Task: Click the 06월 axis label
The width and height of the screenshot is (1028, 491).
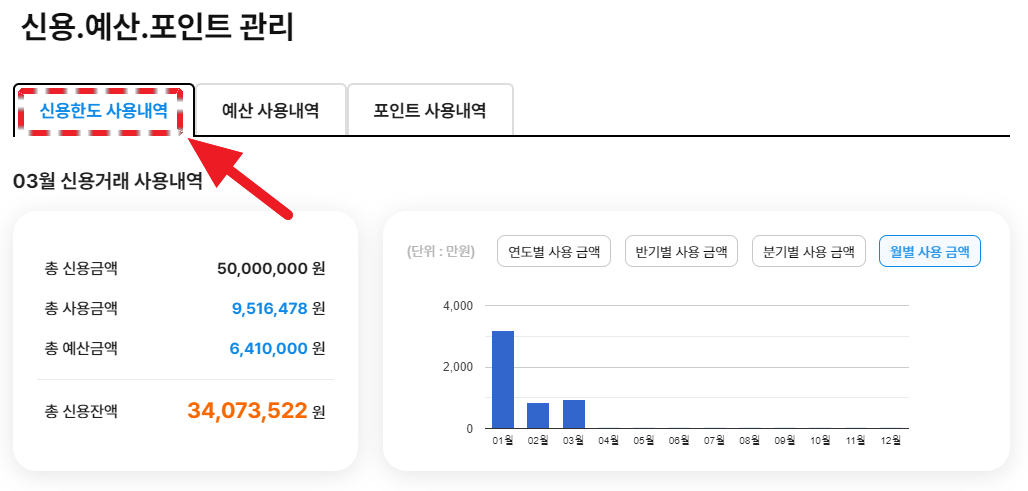Action: coord(679,440)
